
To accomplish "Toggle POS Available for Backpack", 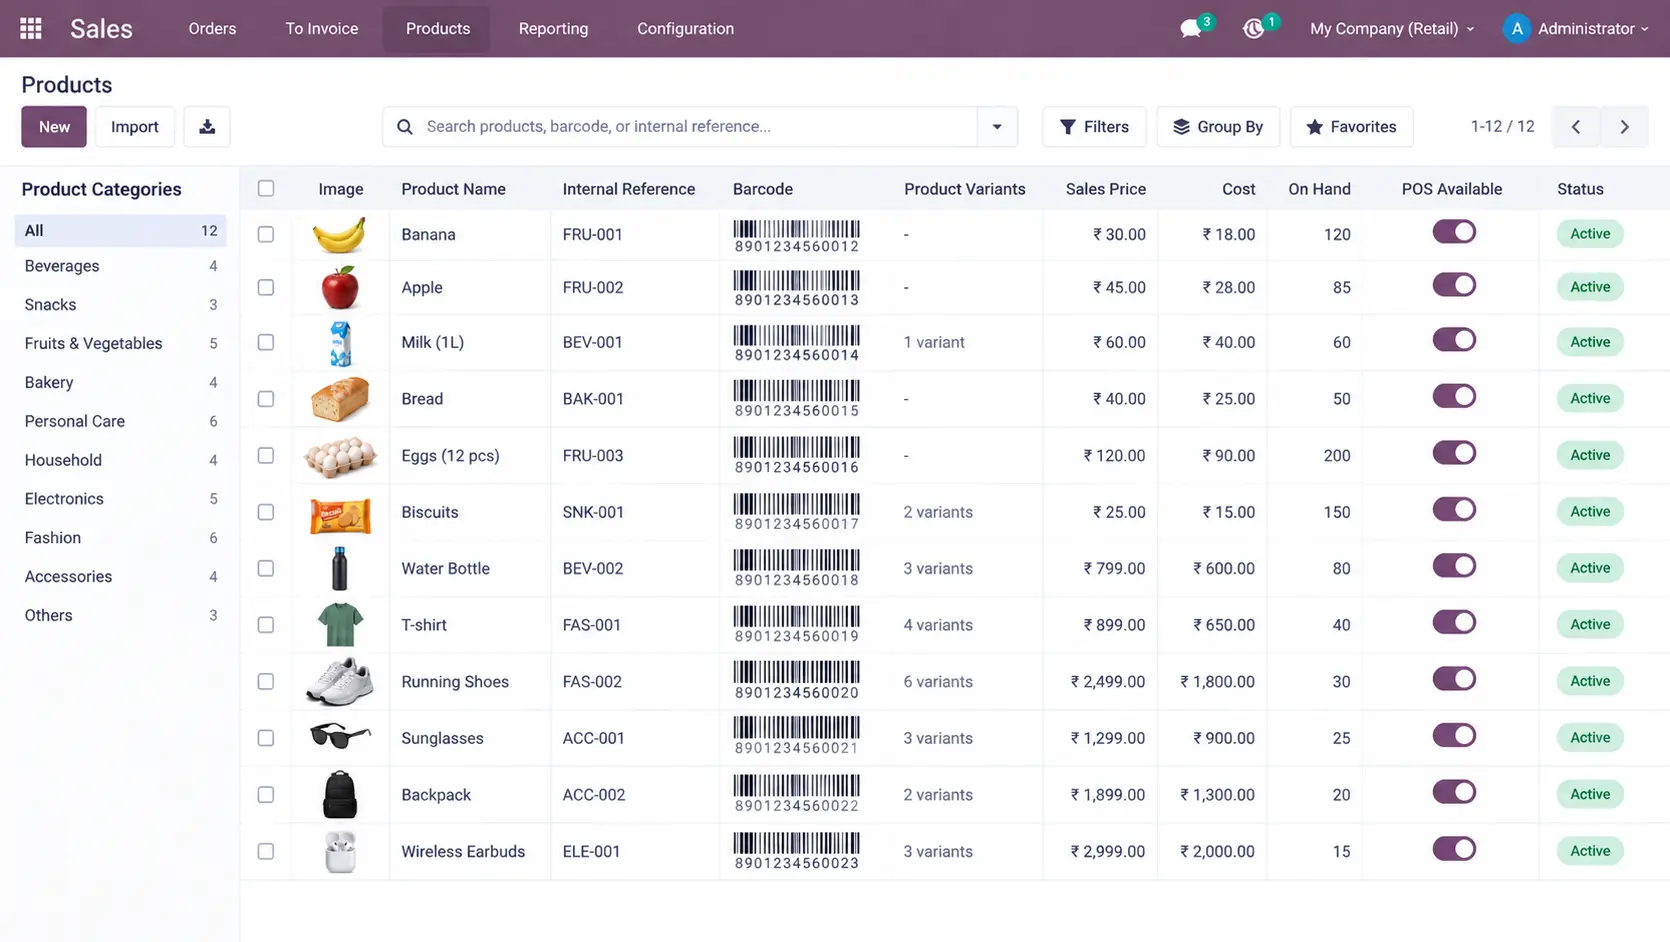I will coord(1454,793).
